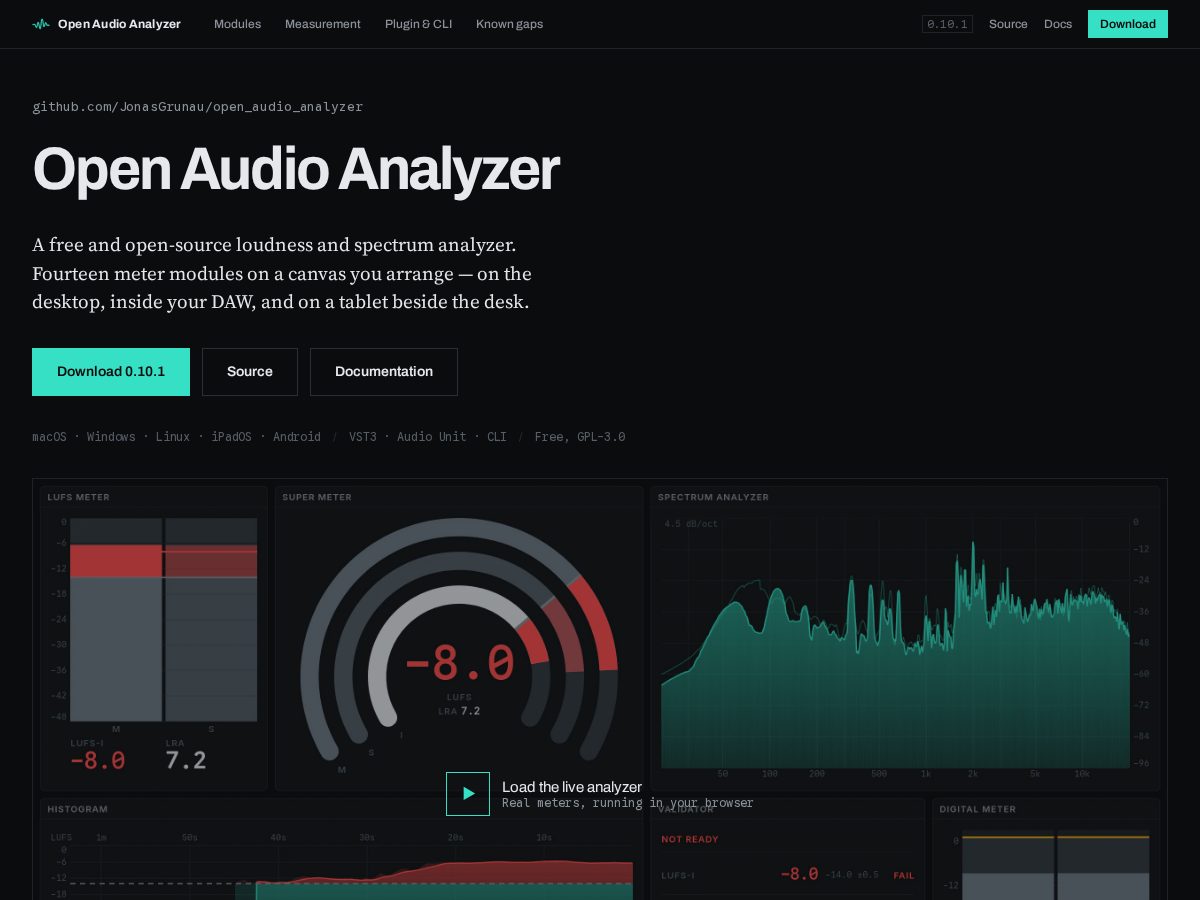Click the 0.10.1 version badge
The height and width of the screenshot is (900, 1200).
point(947,24)
